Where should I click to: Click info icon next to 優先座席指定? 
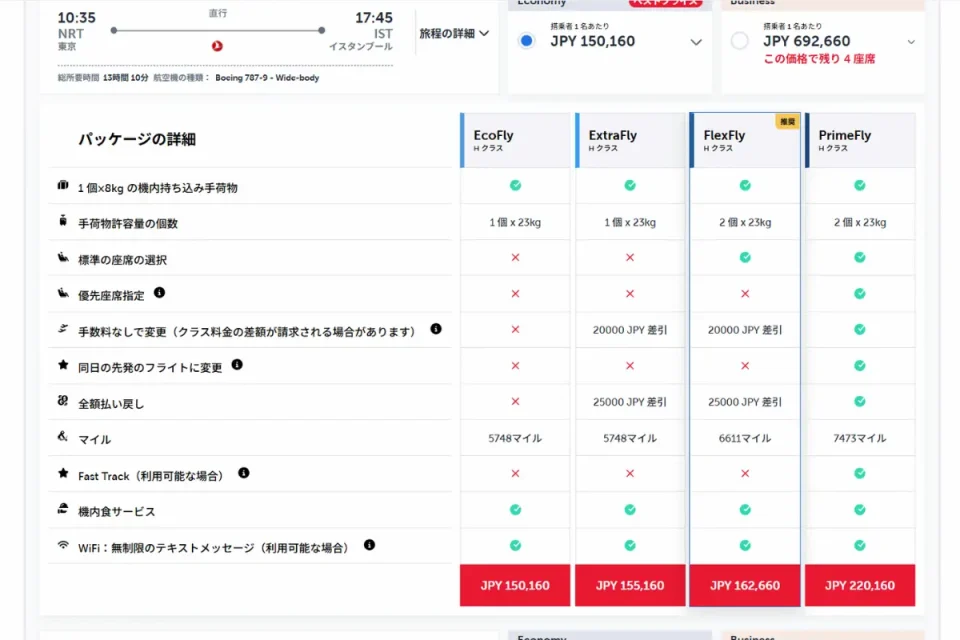click(159, 293)
